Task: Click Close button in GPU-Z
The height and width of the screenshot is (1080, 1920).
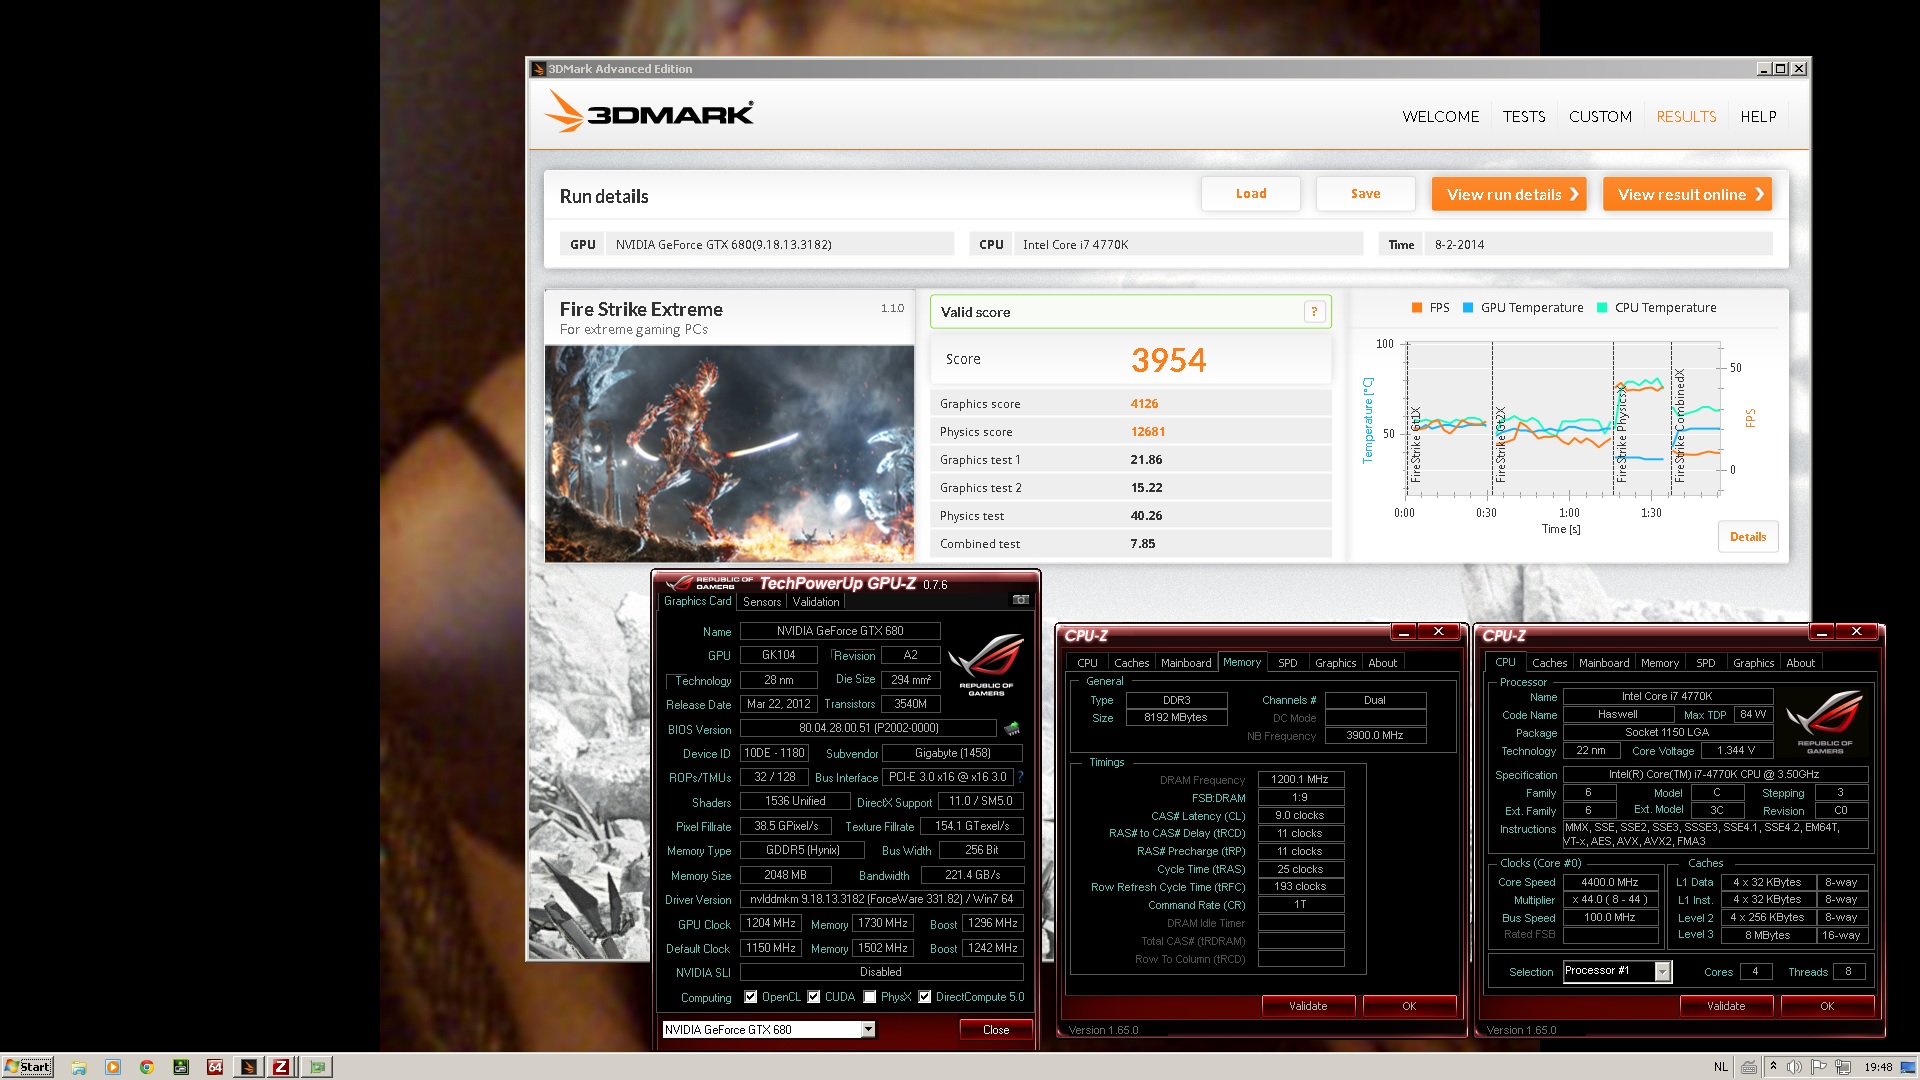Action: [x=996, y=1029]
